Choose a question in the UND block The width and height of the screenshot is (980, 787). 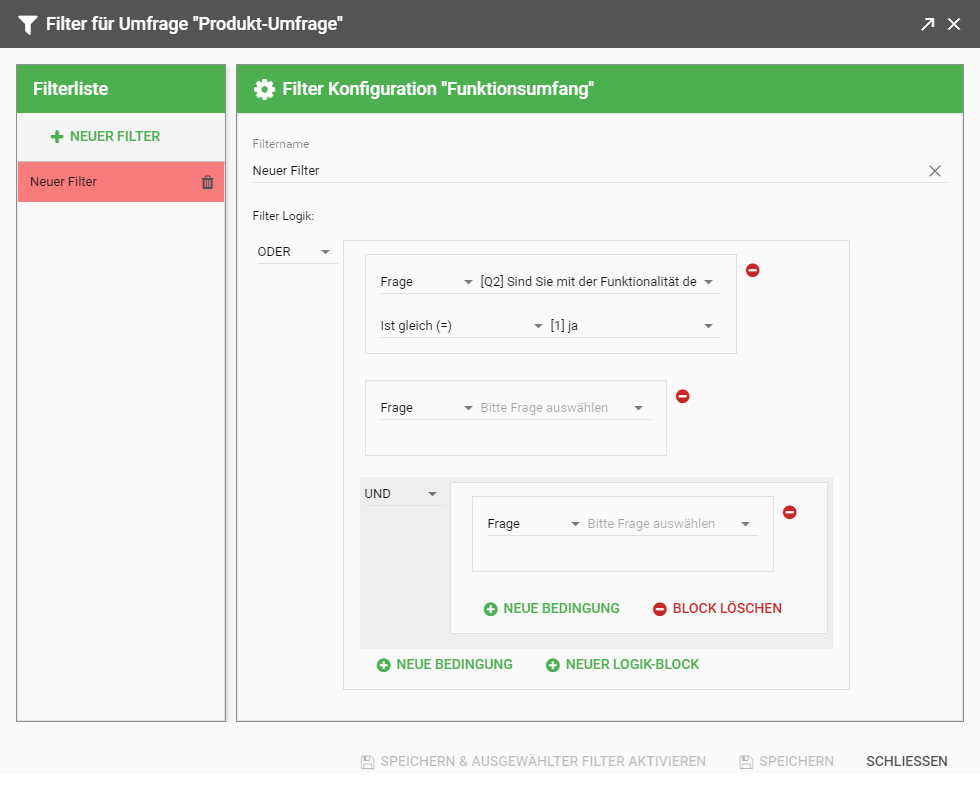(670, 524)
